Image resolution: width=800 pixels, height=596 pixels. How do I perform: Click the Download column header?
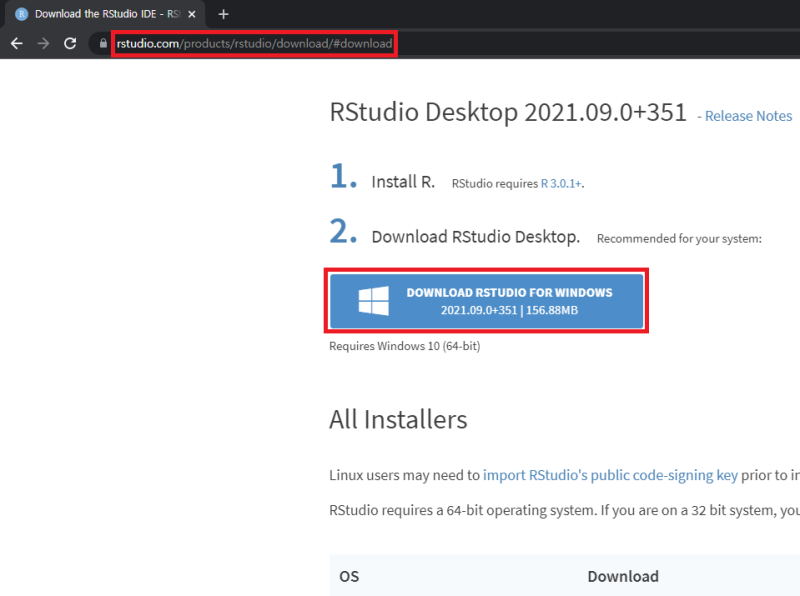click(x=623, y=577)
